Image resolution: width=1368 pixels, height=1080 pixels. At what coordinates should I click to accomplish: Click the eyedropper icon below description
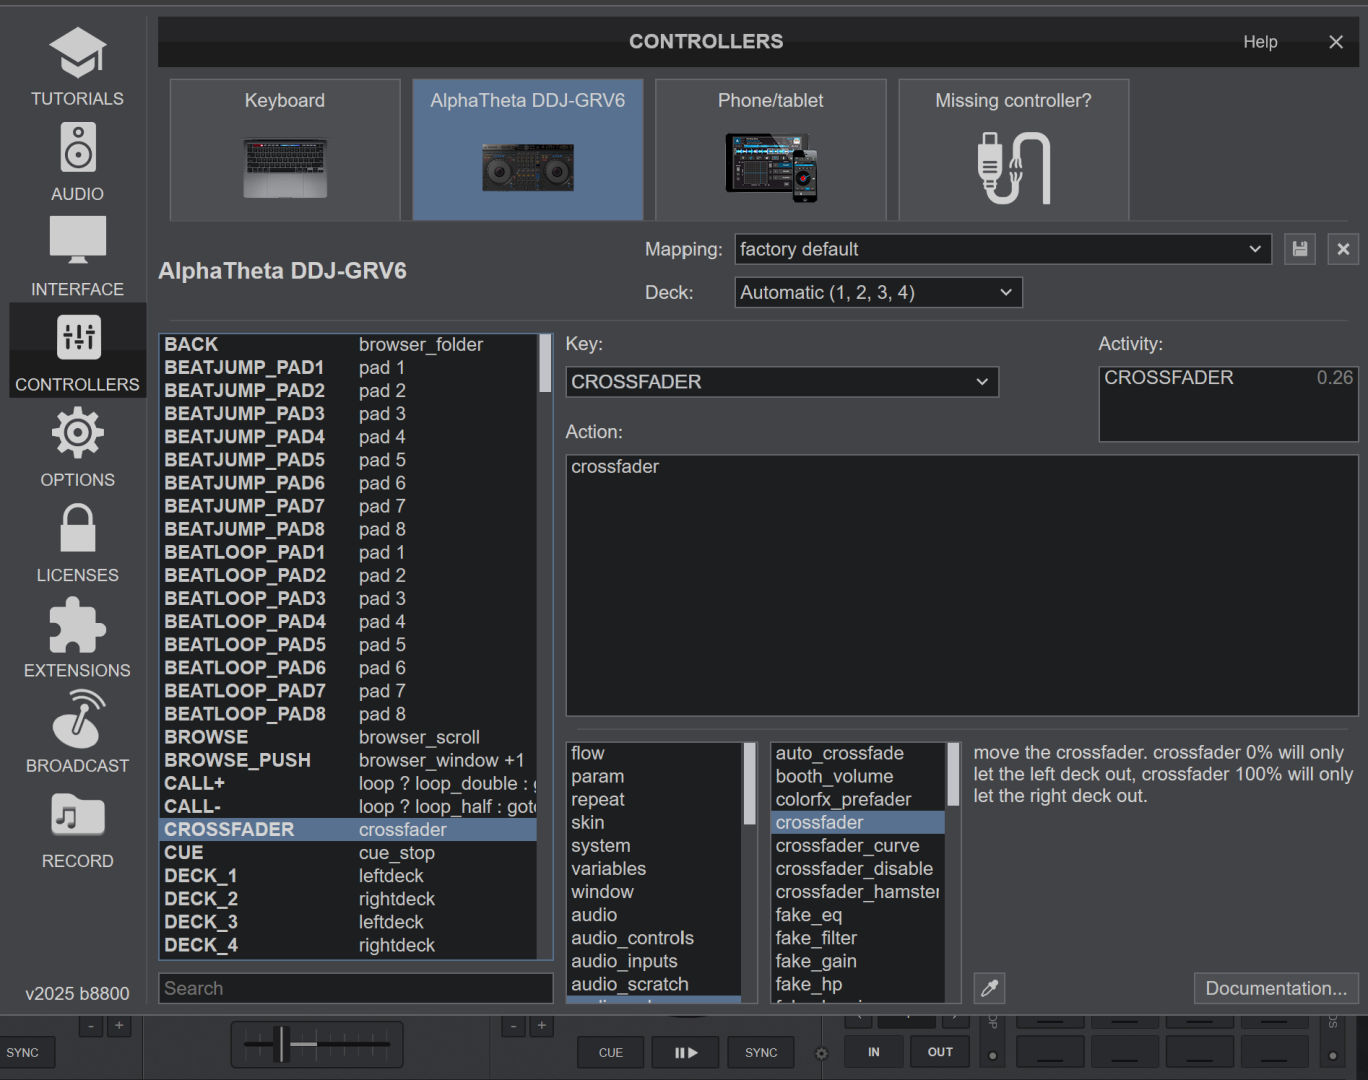[x=989, y=988]
